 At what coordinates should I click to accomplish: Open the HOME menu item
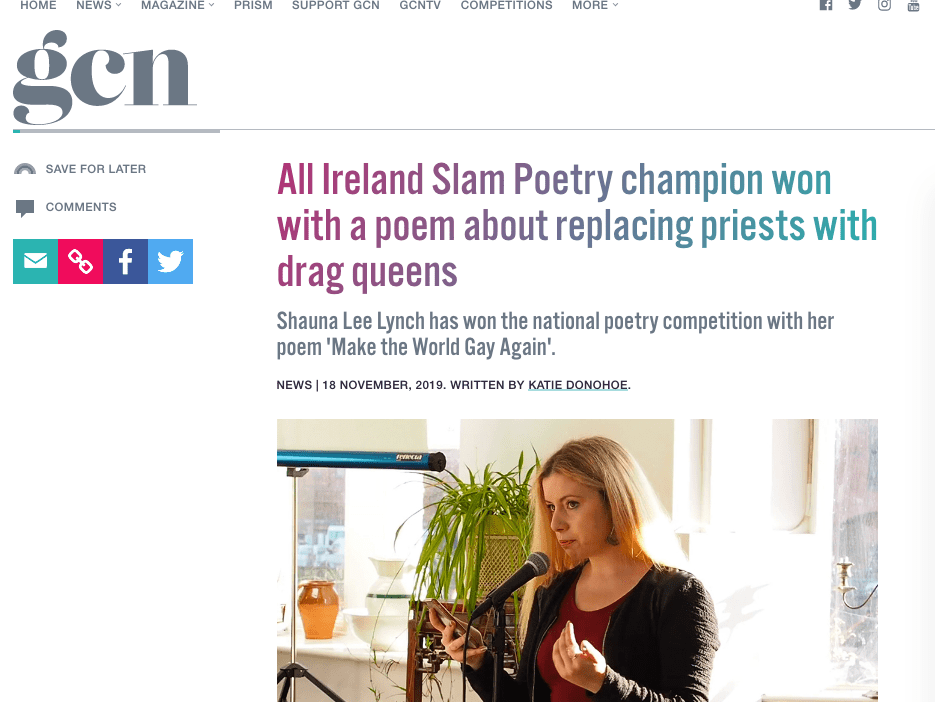(x=38, y=6)
